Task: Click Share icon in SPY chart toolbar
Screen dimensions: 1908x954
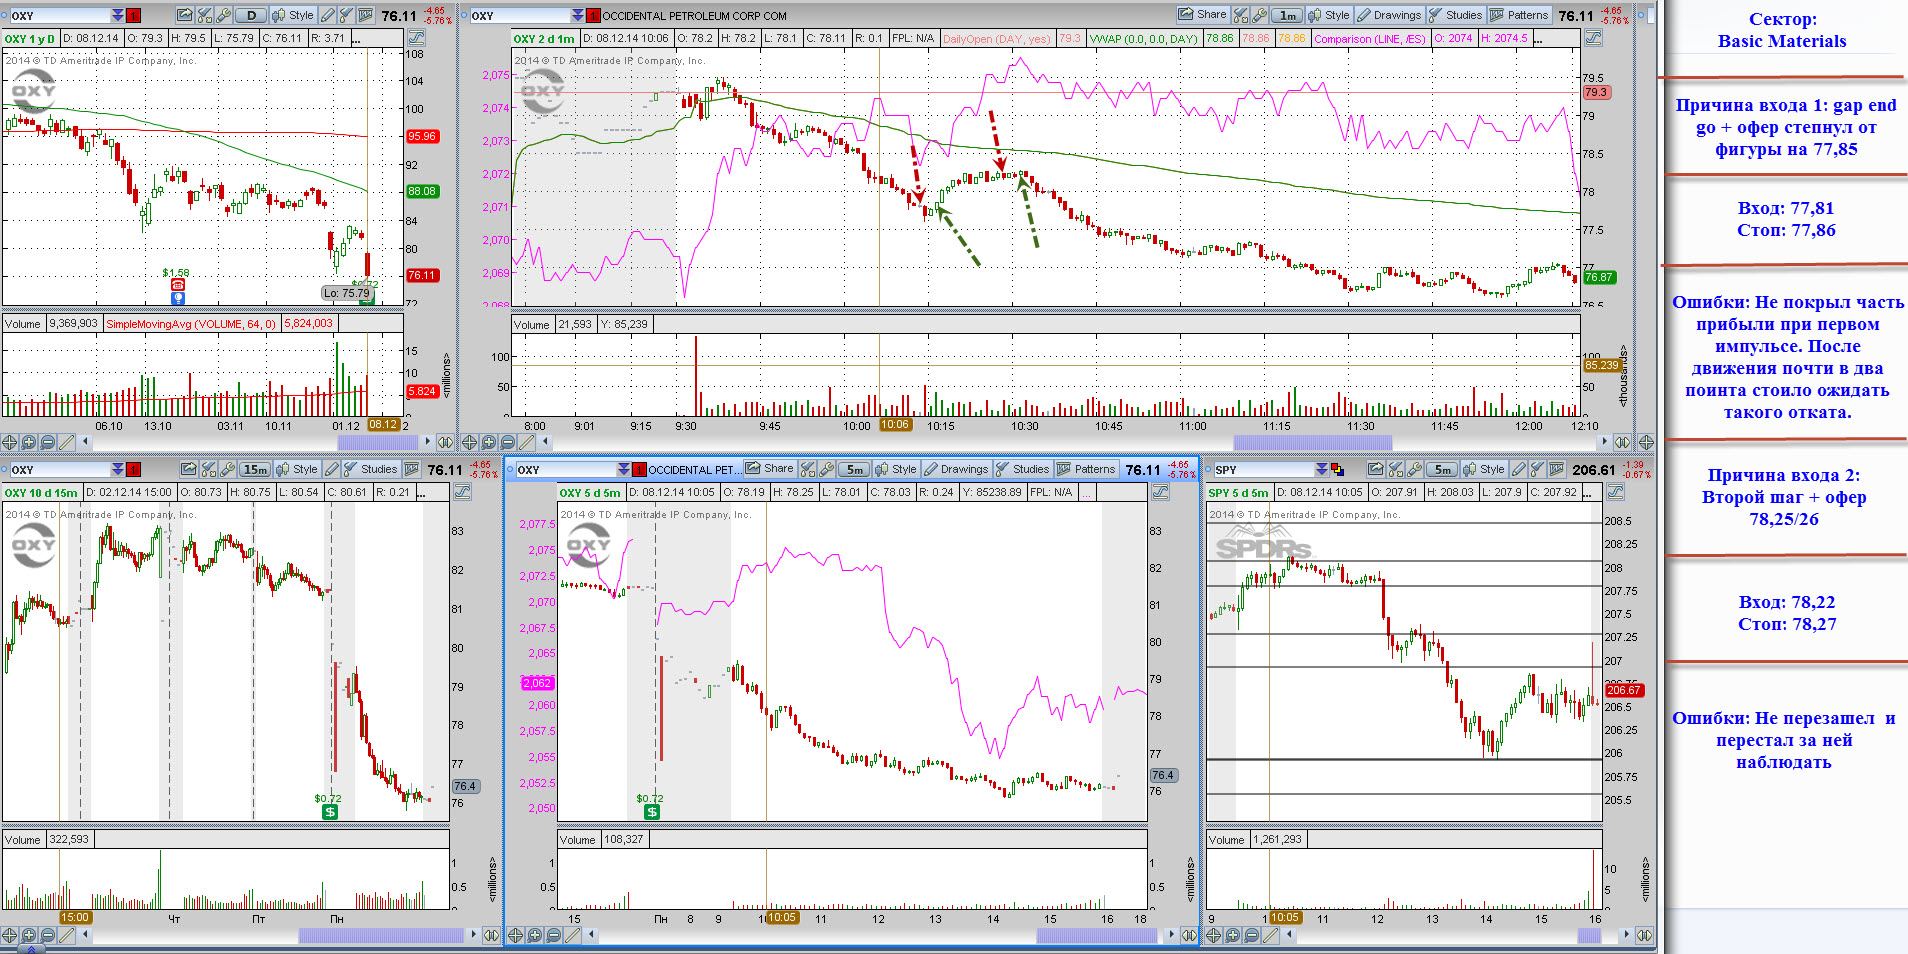Action: pyautogui.click(x=1376, y=469)
